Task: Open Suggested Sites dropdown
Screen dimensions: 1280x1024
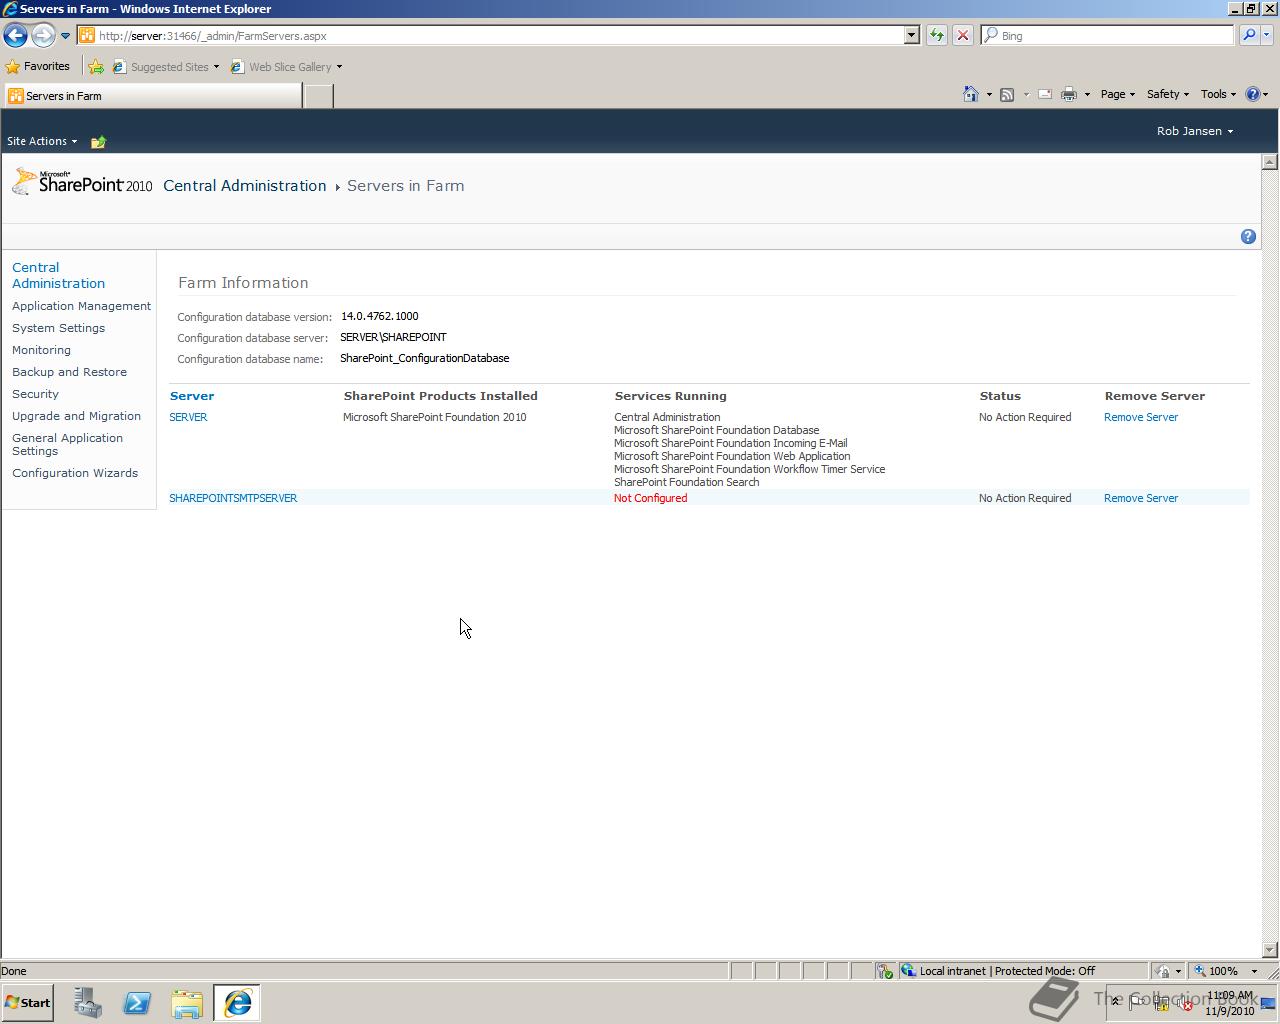Action: pyautogui.click(x=166, y=67)
